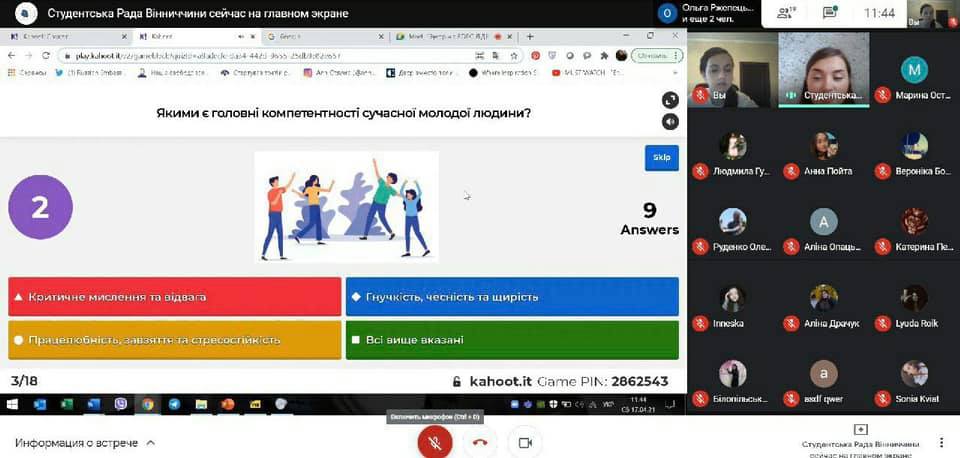Open Excel from the taskbar
This screenshot has width=960, height=458.
(67, 404)
